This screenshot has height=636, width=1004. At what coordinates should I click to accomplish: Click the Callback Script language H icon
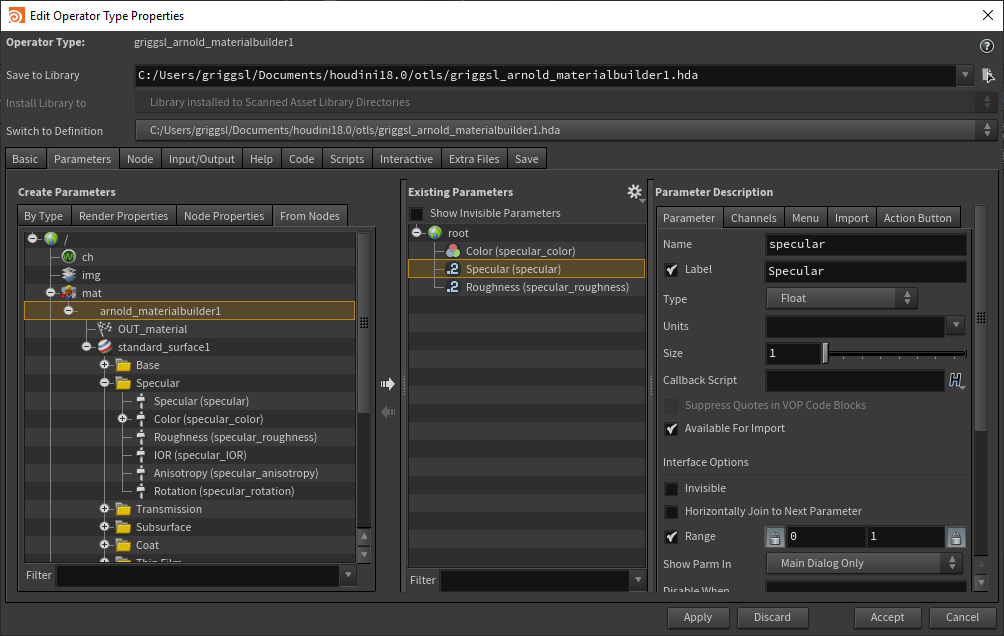click(x=955, y=380)
